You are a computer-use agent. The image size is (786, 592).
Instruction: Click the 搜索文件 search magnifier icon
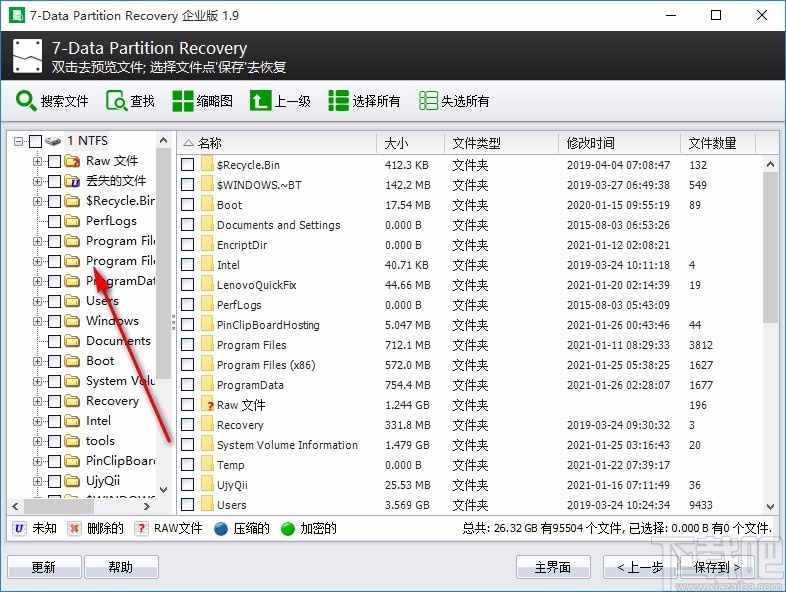(26, 100)
